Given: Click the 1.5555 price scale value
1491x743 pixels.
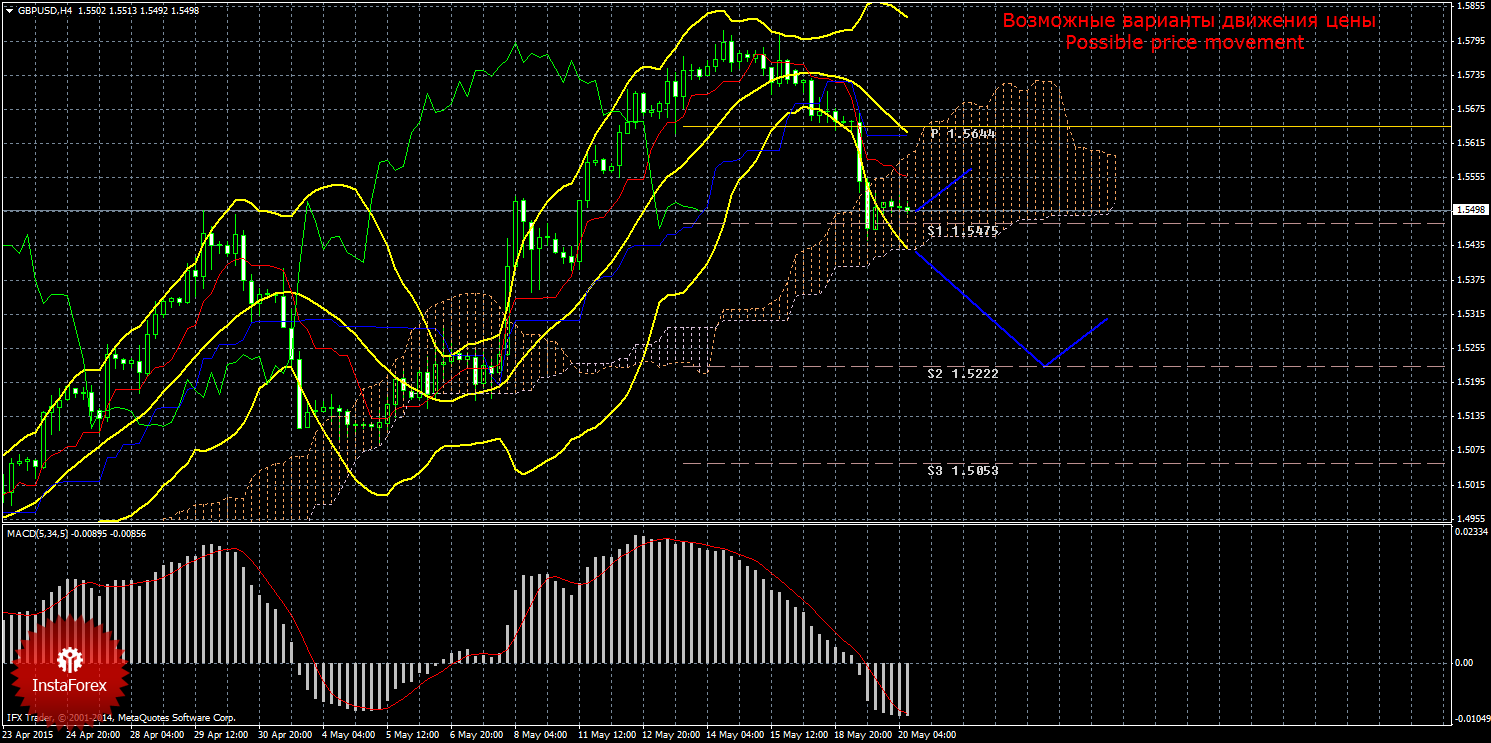Looking at the screenshot, I should tap(1469, 177).
